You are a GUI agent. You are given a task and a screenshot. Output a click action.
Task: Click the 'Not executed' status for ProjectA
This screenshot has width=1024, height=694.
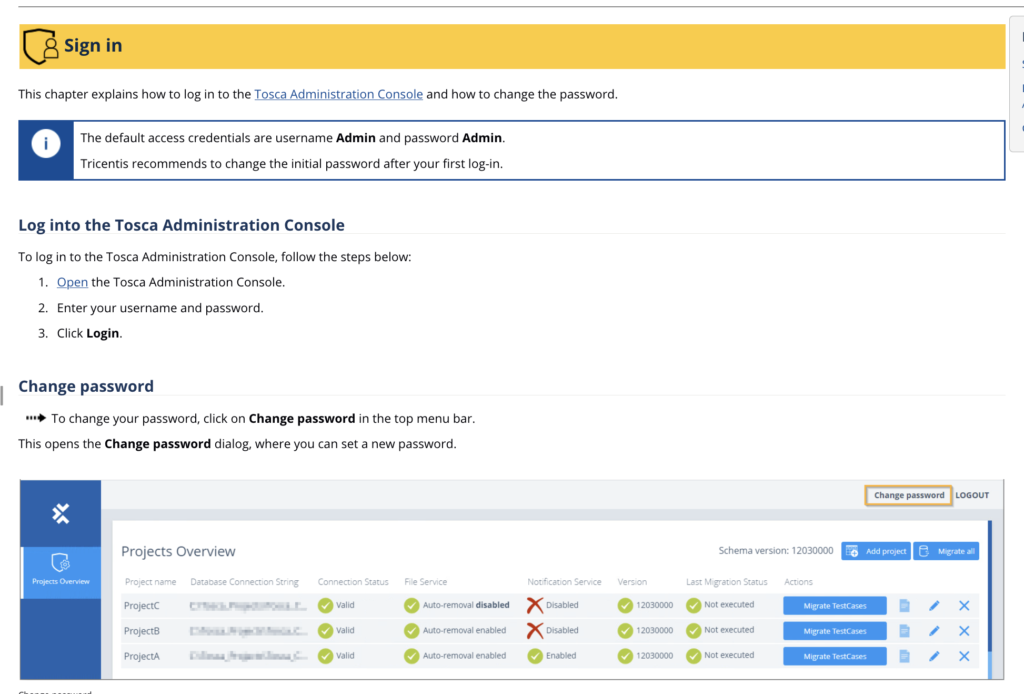click(729, 655)
